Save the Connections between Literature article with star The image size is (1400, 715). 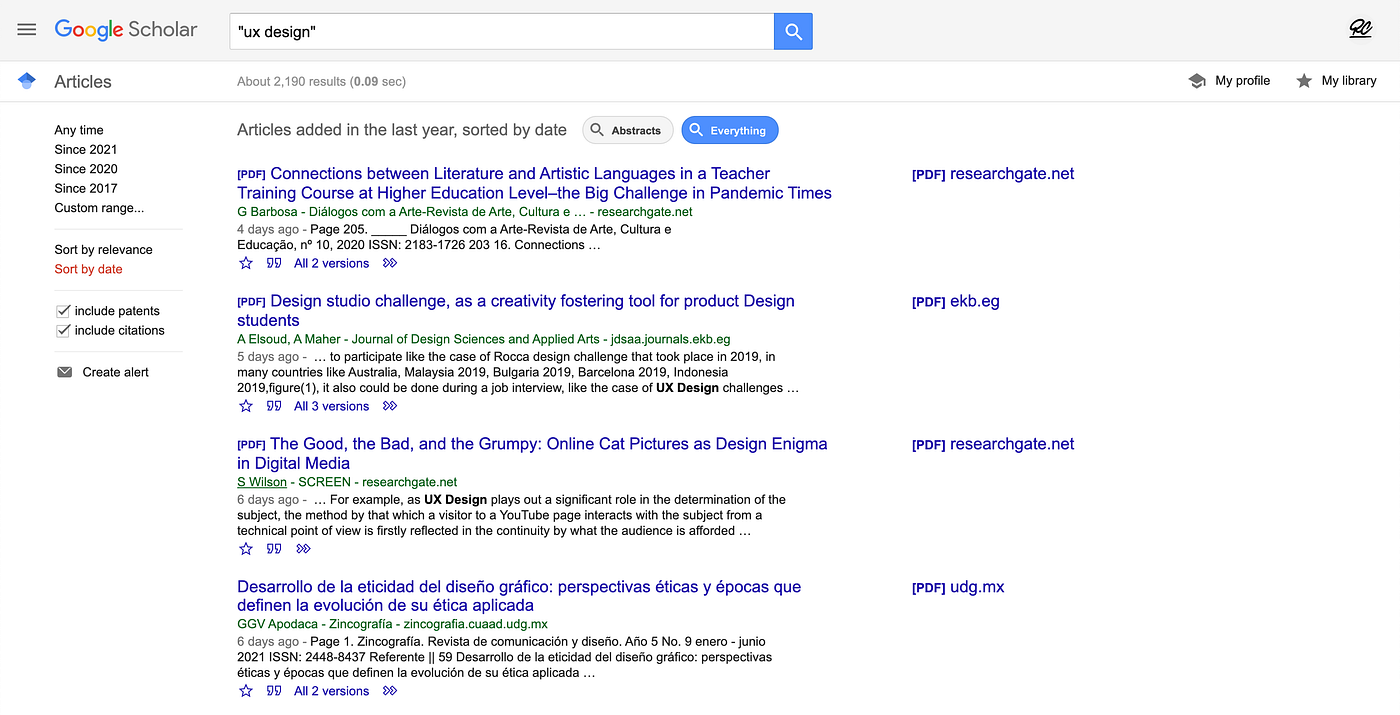(x=246, y=264)
